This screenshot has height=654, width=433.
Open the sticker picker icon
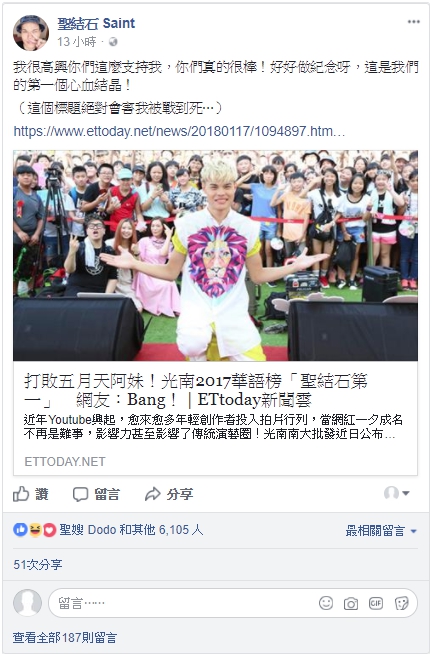[x=401, y=603]
